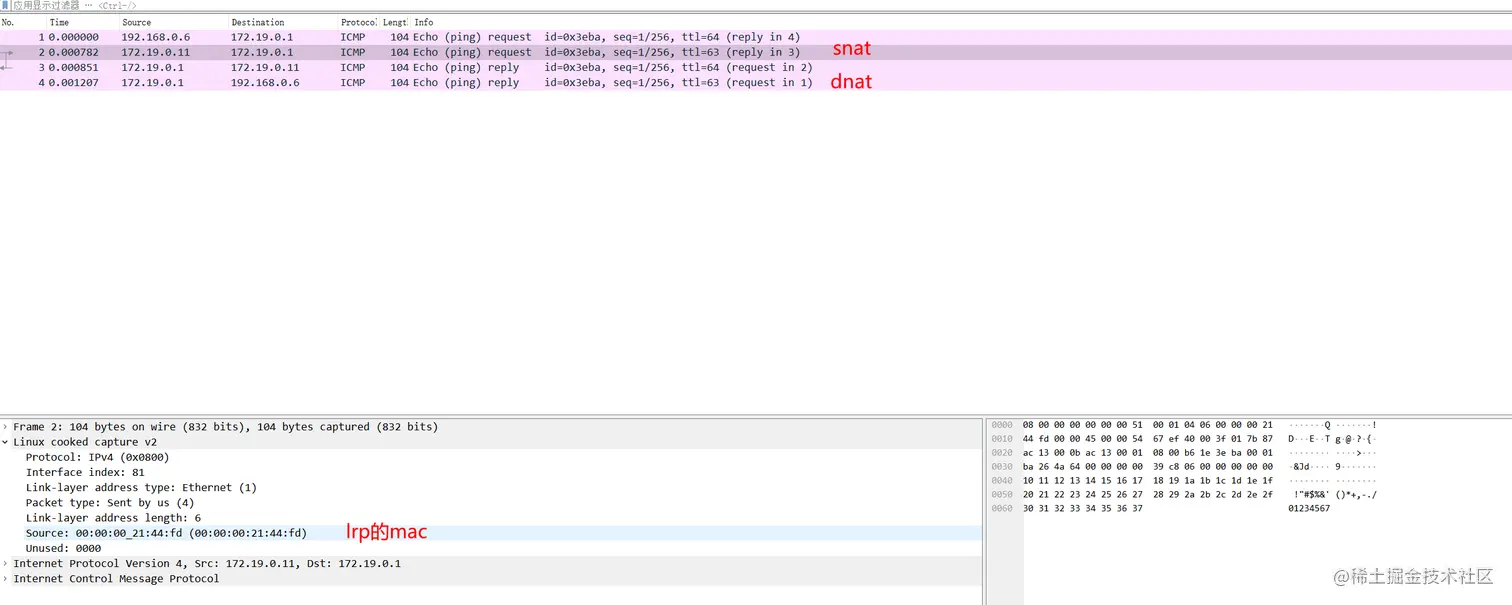
Task: Click hex row at offset 0020
Action: (x=1148, y=453)
